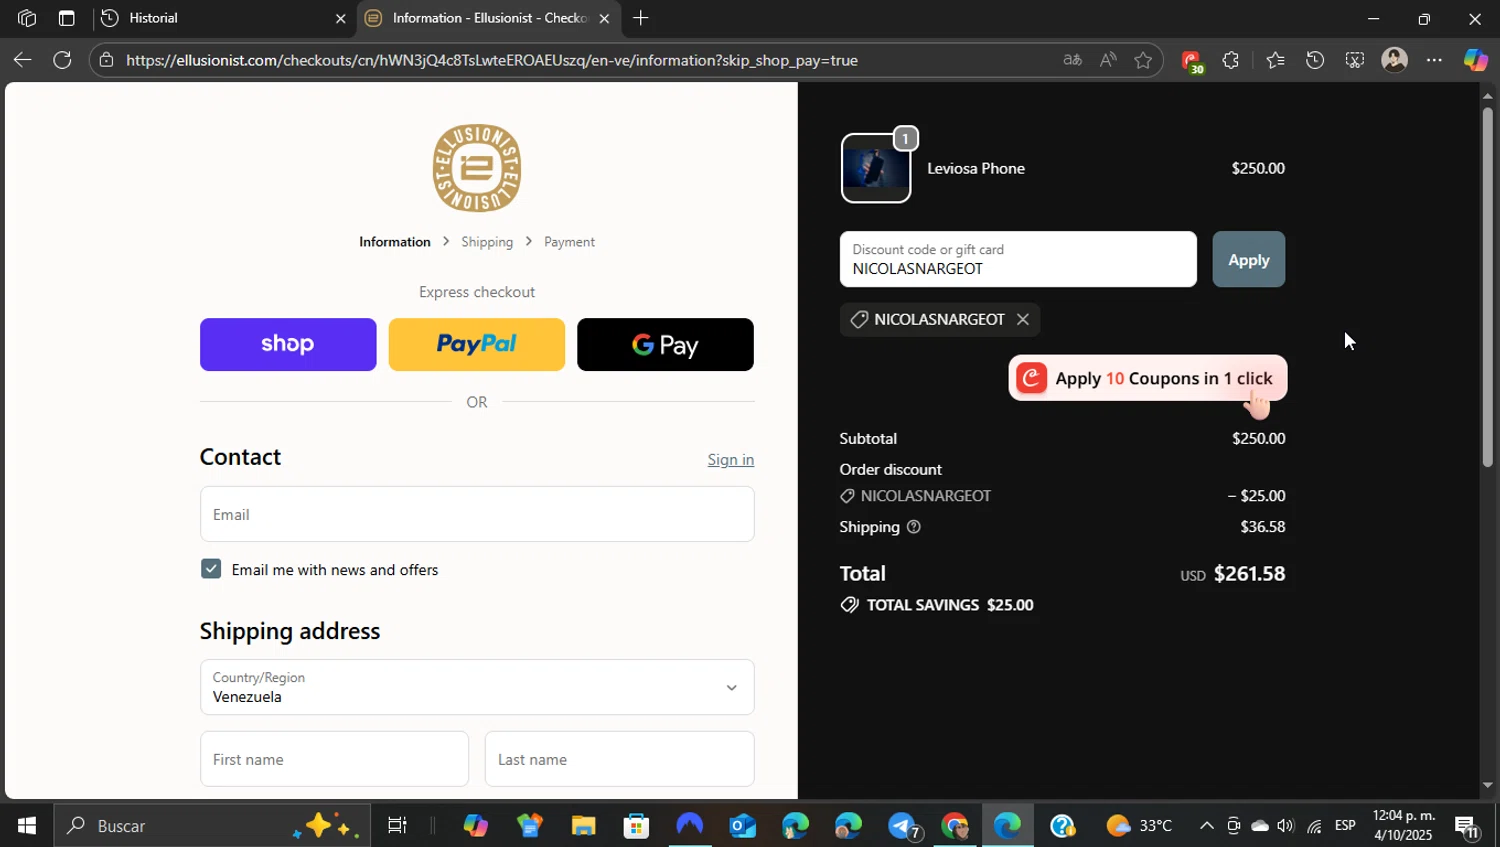Screen dimensions: 1500x847
Task: Open the shipping info help icon
Action: [914, 527]
